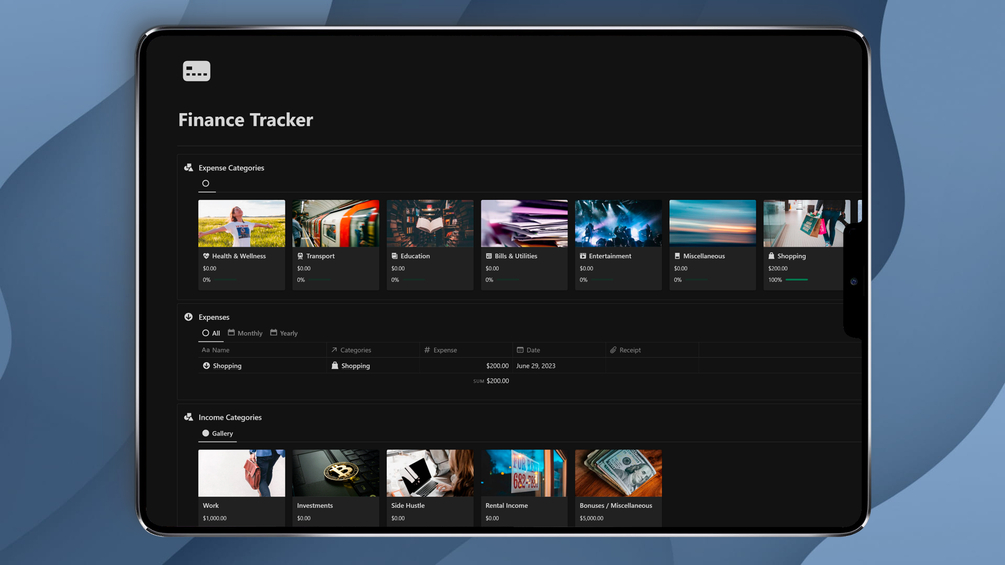Click the icon beside Entertainment

pyautogui.click(x=583, y=256)
